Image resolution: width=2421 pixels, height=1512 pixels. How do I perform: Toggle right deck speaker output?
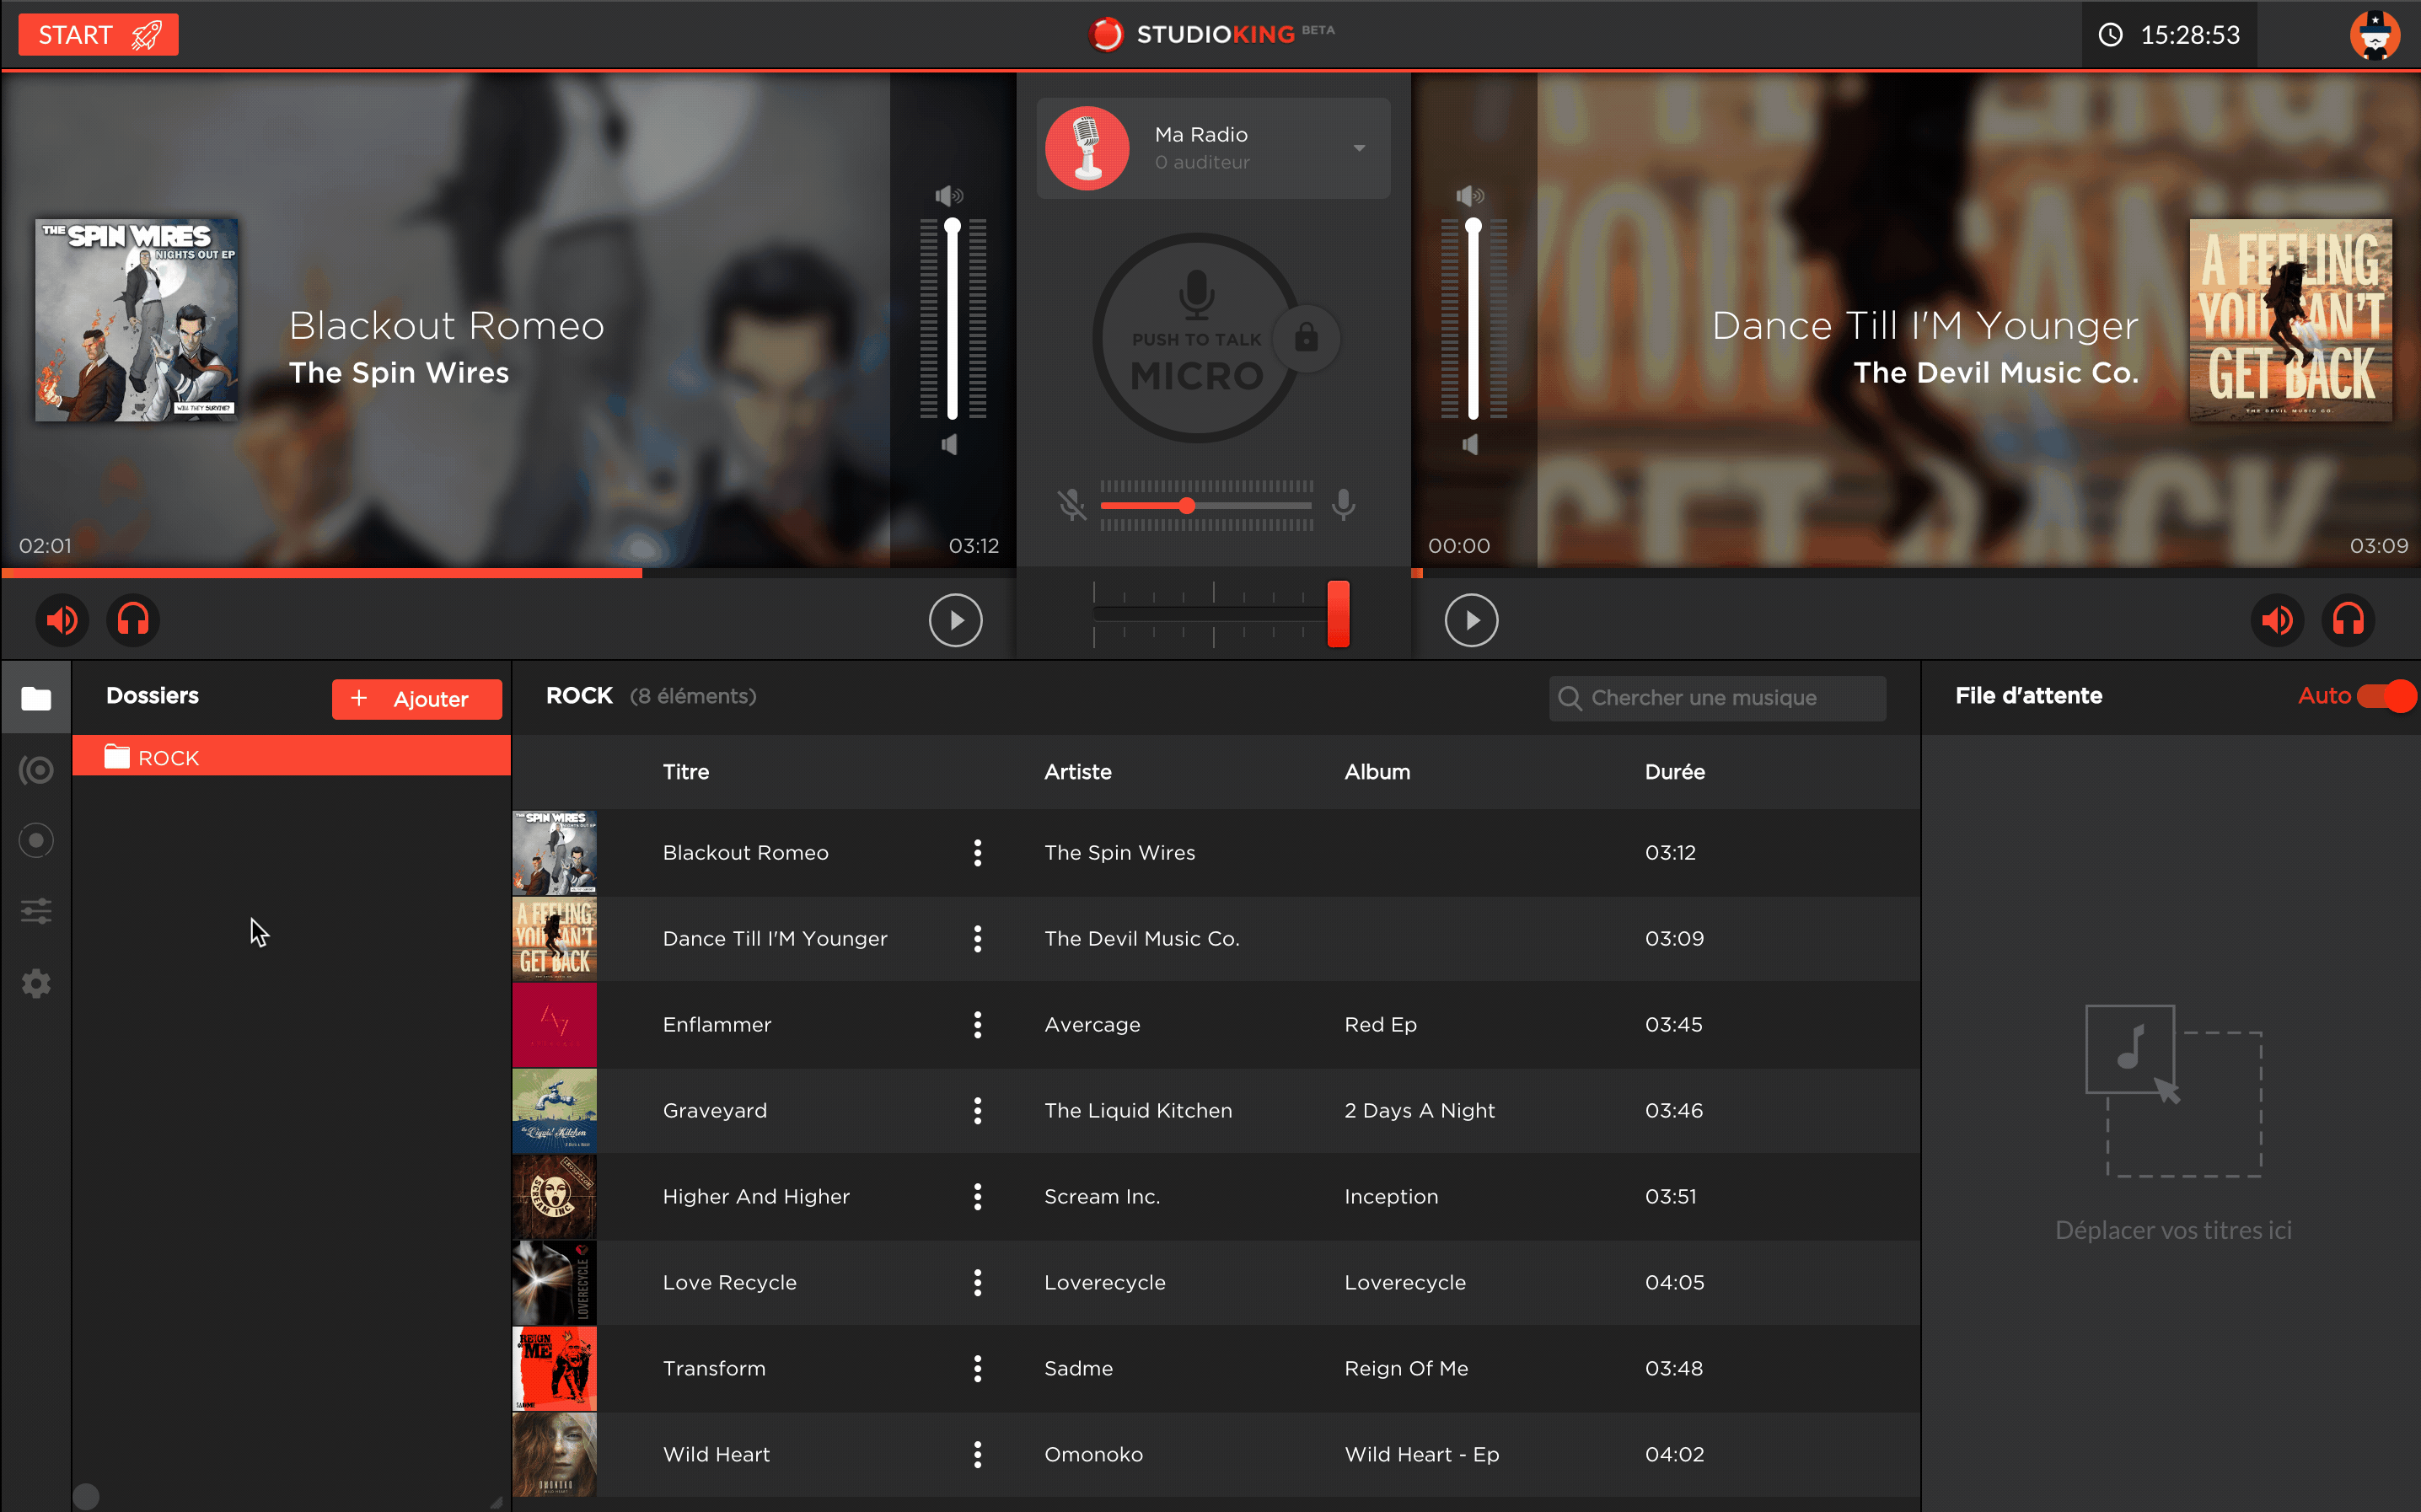pyautogui.click(x=2277, y=620)
